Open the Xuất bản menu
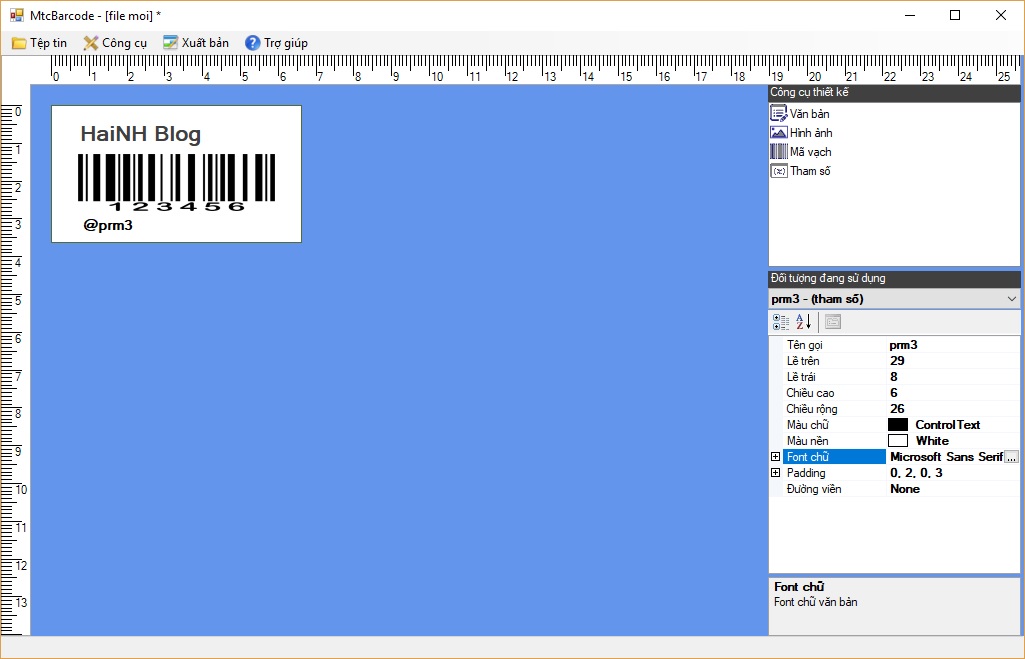1025x659 pixels. (196, 43)
